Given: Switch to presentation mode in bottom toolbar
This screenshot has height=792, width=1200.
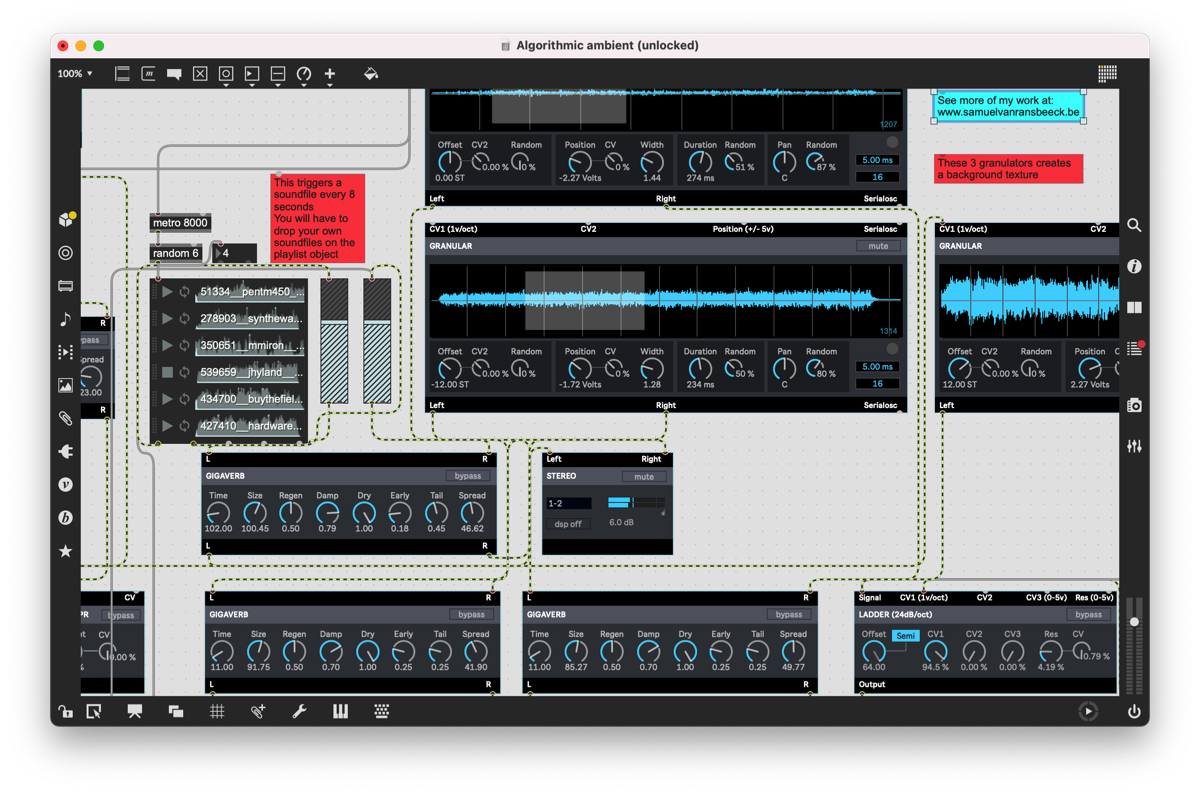Looking at the screenshot, I should pos(135,711).
